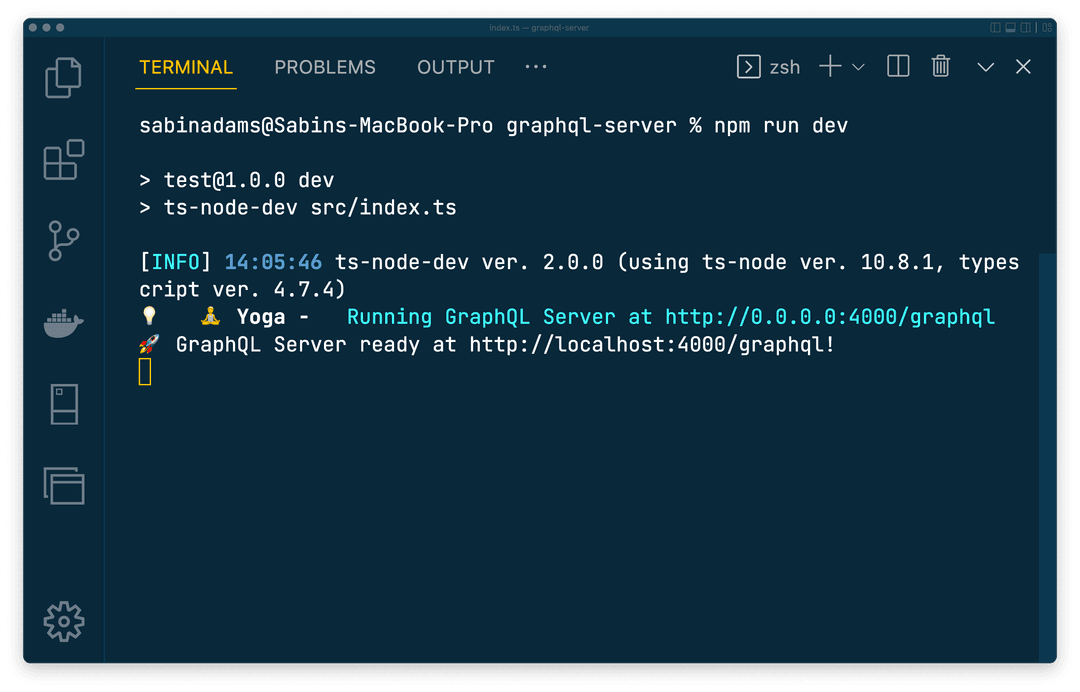Switch to the OUTPUT tab
This screenshot has width=1080, height=692.
pyautogui.click(x=455, y=67)
